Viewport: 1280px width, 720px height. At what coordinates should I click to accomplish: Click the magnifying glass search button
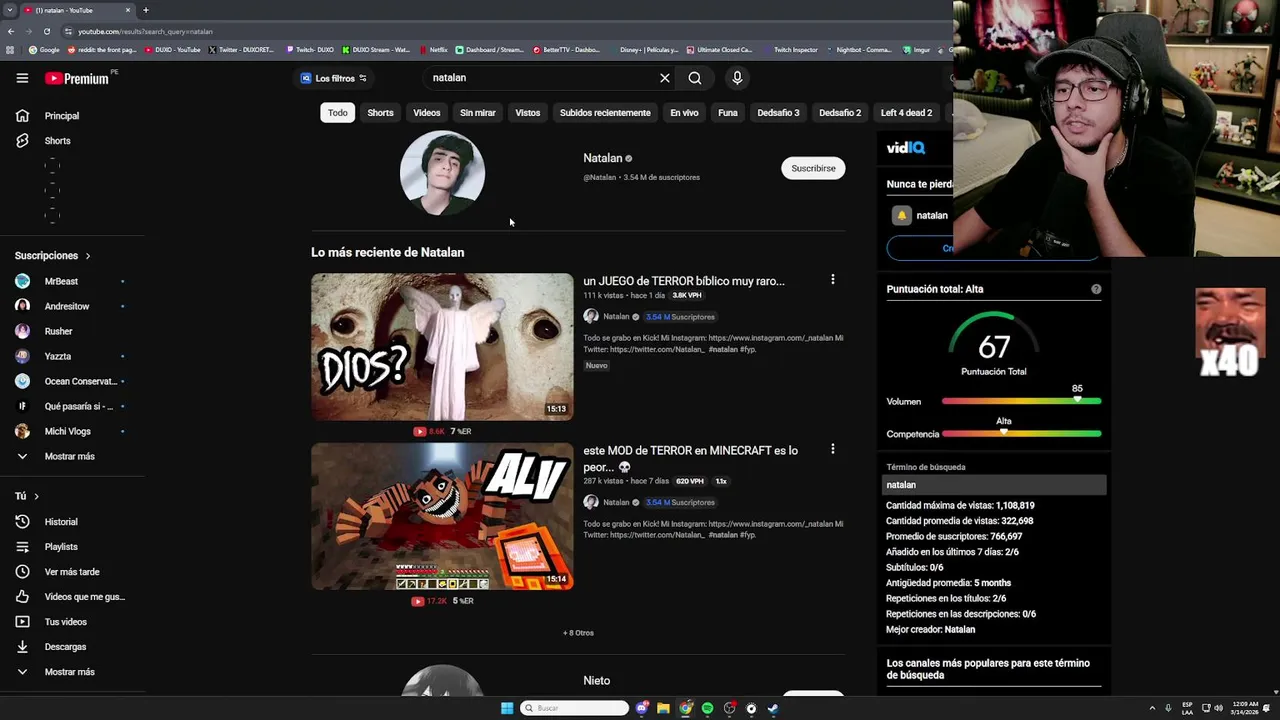coord(695,78)
